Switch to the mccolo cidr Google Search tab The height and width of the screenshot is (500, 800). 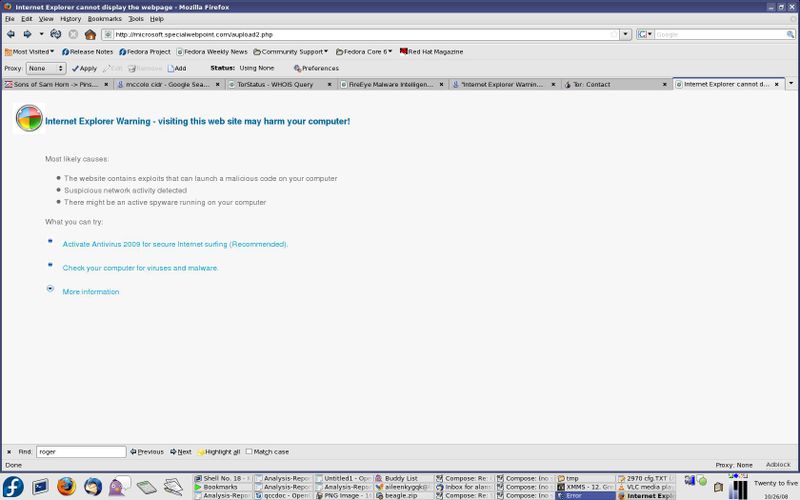(x=168, y=85)
